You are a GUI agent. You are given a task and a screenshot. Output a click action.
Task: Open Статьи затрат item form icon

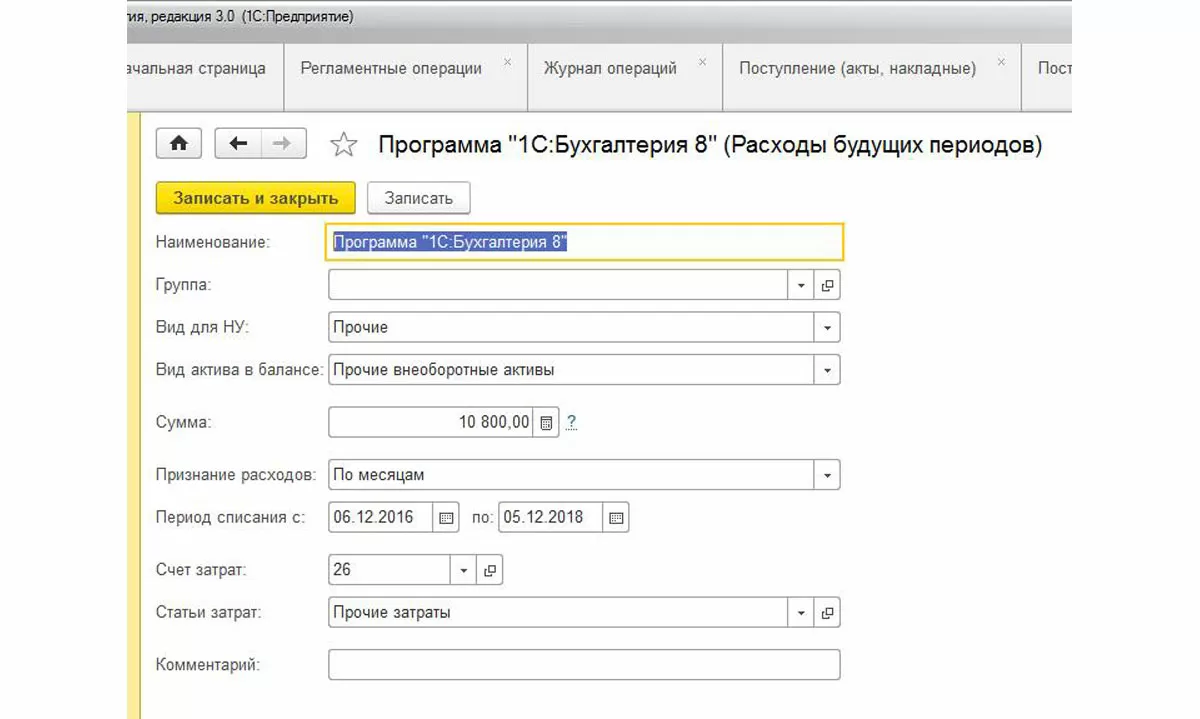point(827,613)
